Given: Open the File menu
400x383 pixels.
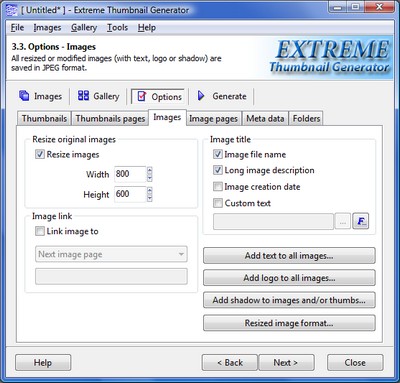Looking at the screenshot, I should click(x=17, y=27).
